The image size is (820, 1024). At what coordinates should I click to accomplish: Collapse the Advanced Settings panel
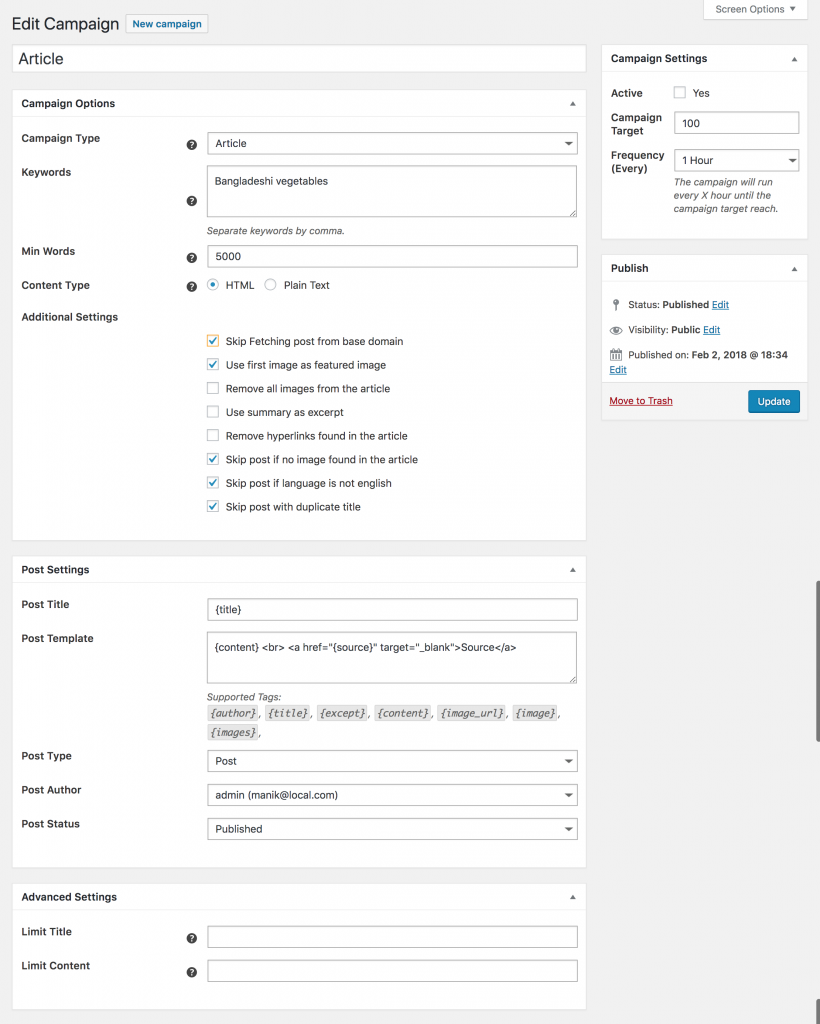point(573,897)
